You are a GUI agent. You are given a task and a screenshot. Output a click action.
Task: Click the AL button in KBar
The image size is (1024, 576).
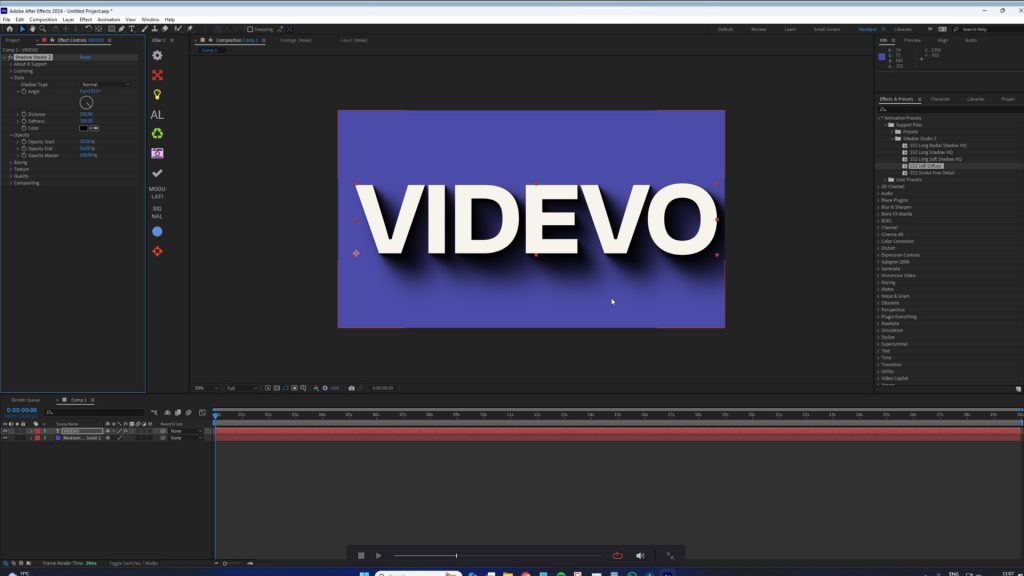[x=157, y=114]
